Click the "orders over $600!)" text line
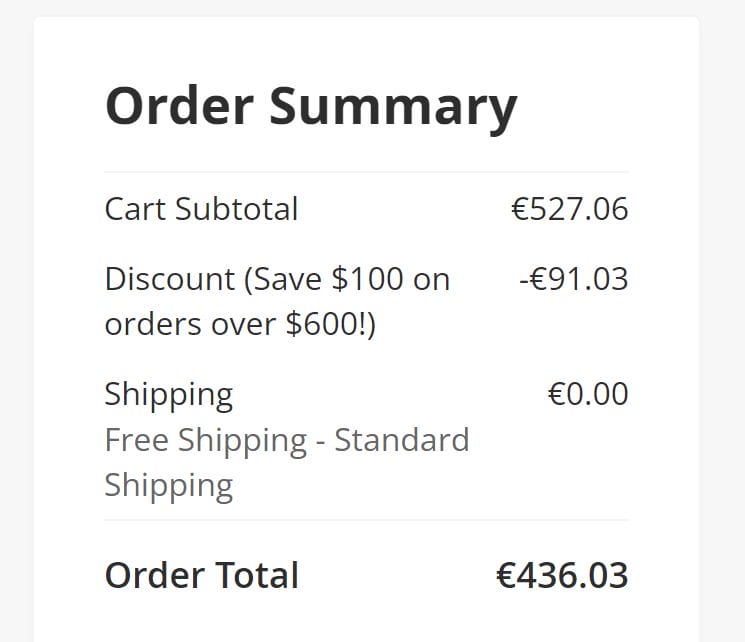 tap(240, 324)
